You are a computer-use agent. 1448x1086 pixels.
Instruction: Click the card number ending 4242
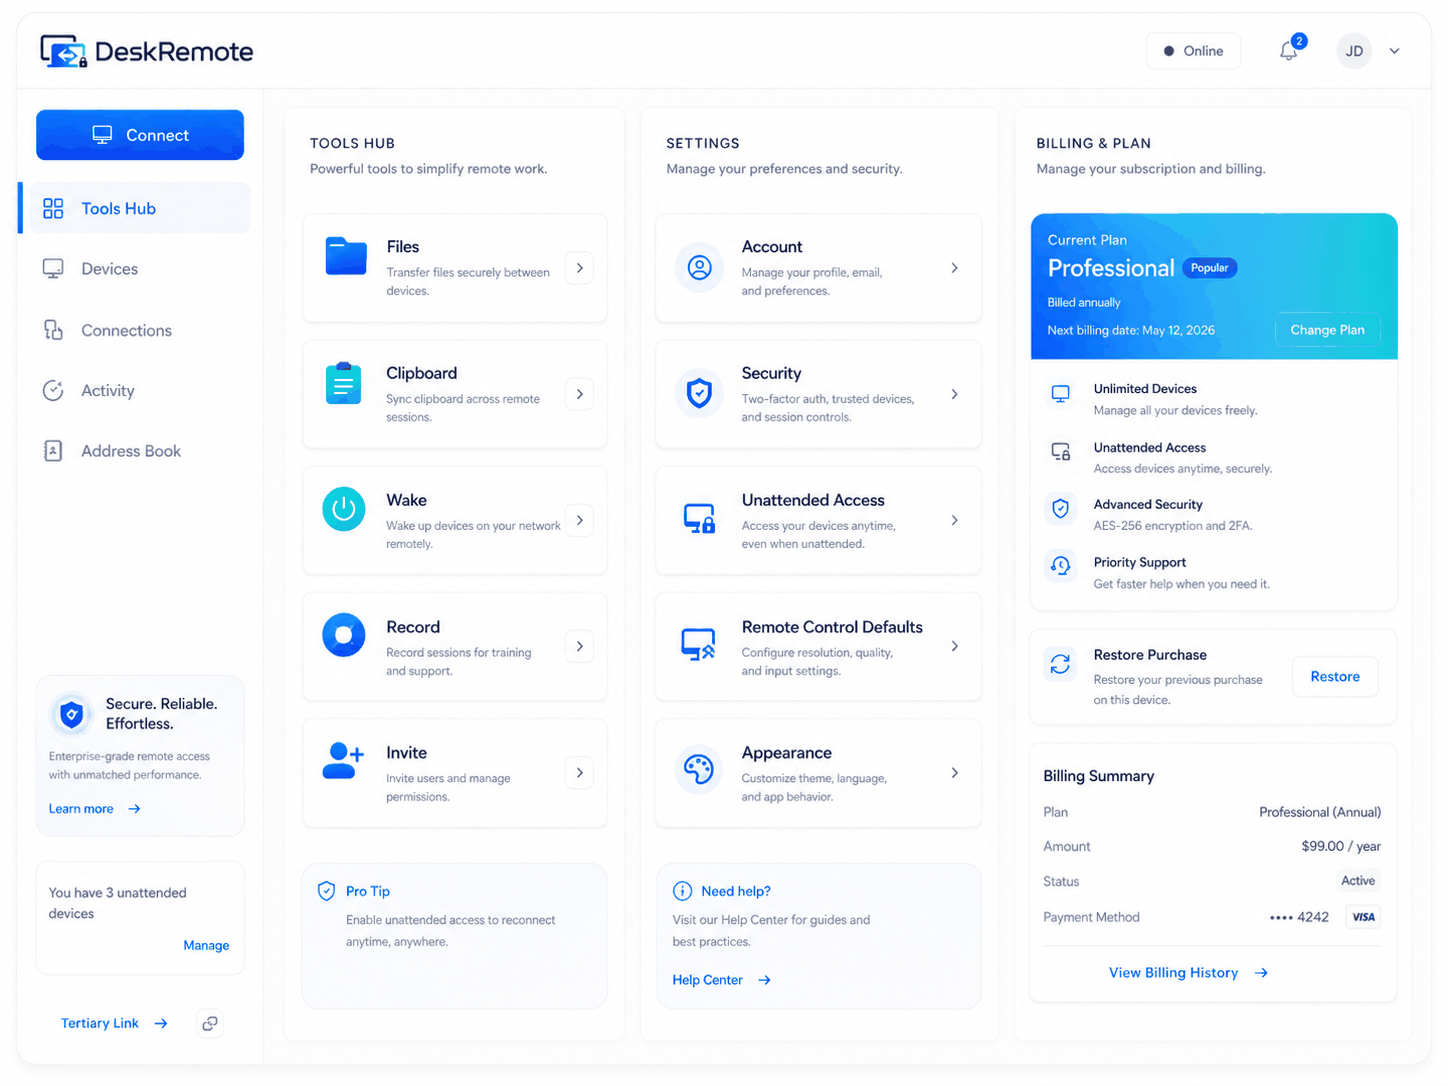click(x=1299, y=917)
